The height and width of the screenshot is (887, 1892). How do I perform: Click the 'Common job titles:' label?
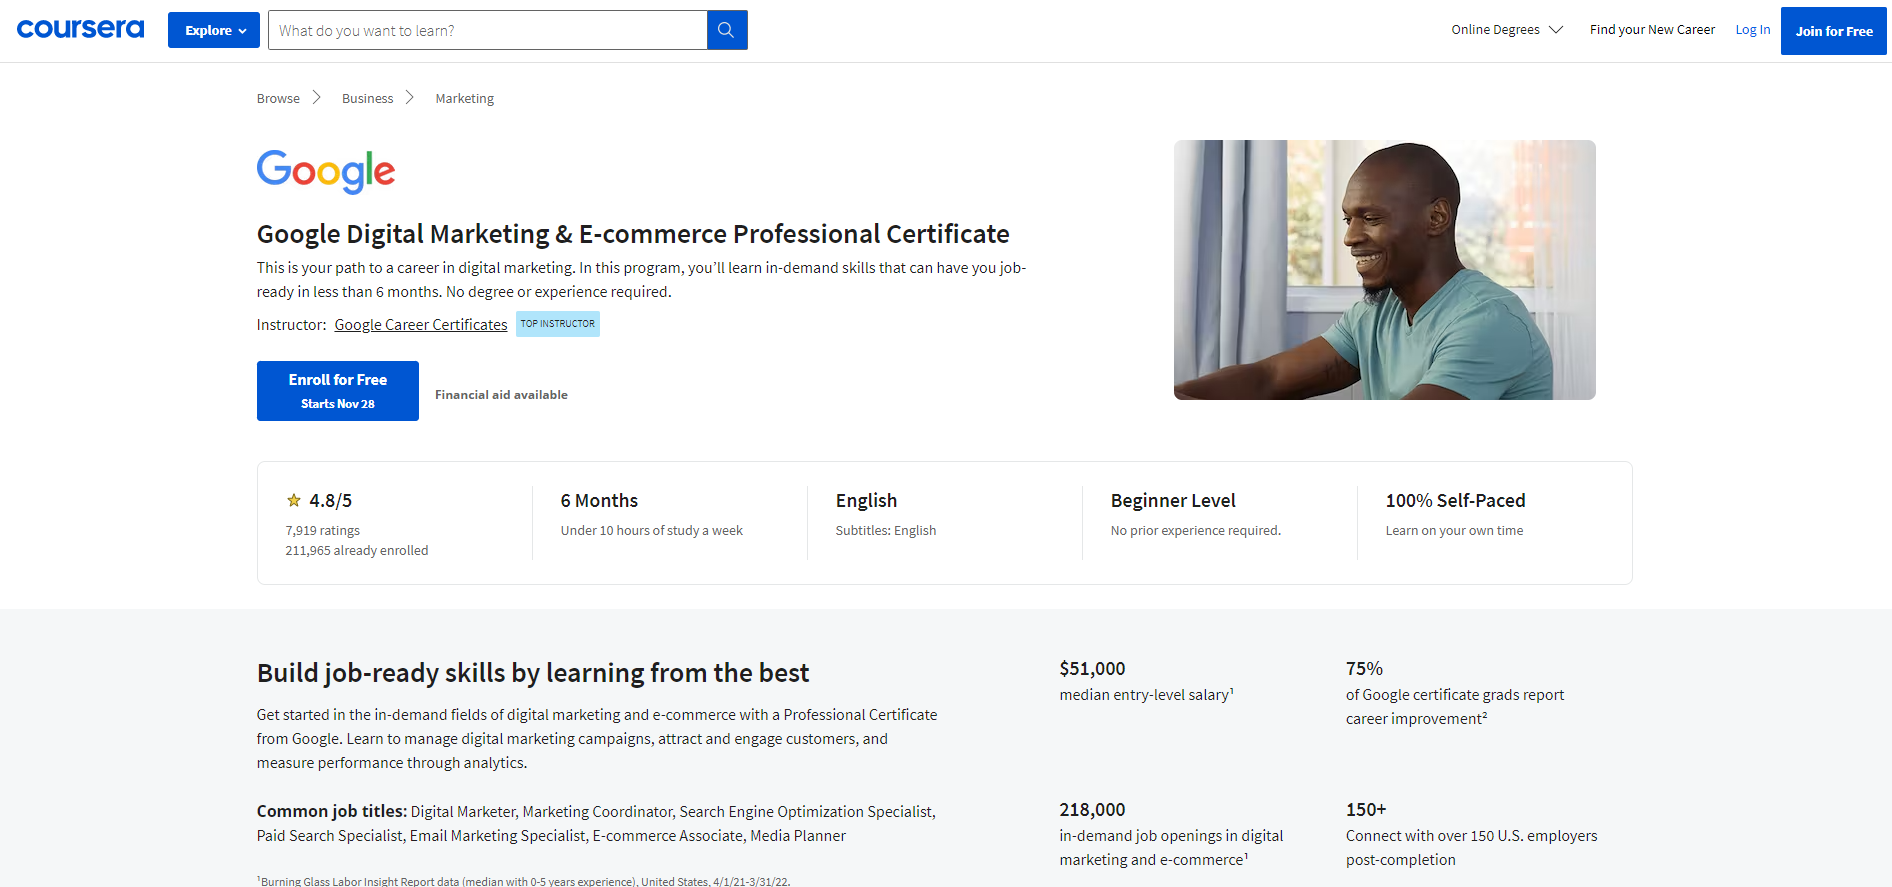coord(332,811)
